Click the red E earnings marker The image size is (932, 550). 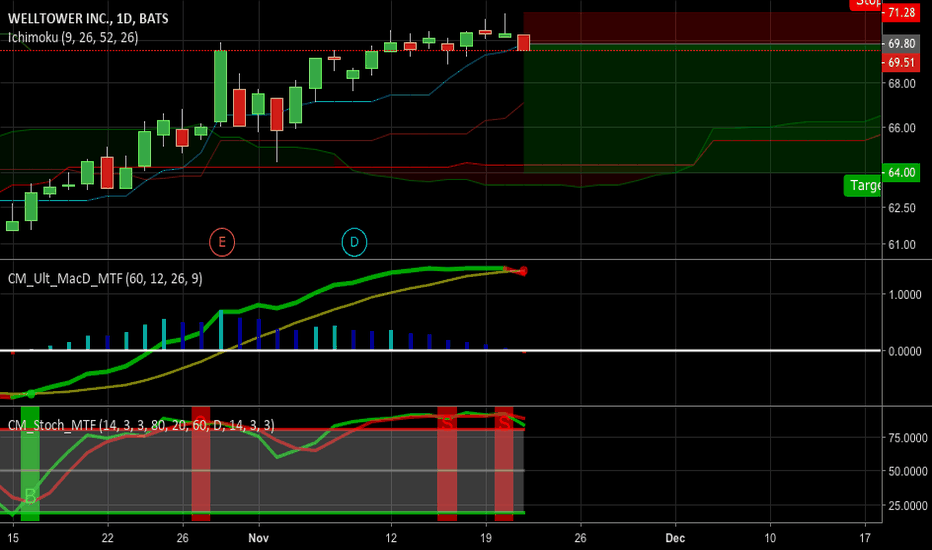(222, 242)
